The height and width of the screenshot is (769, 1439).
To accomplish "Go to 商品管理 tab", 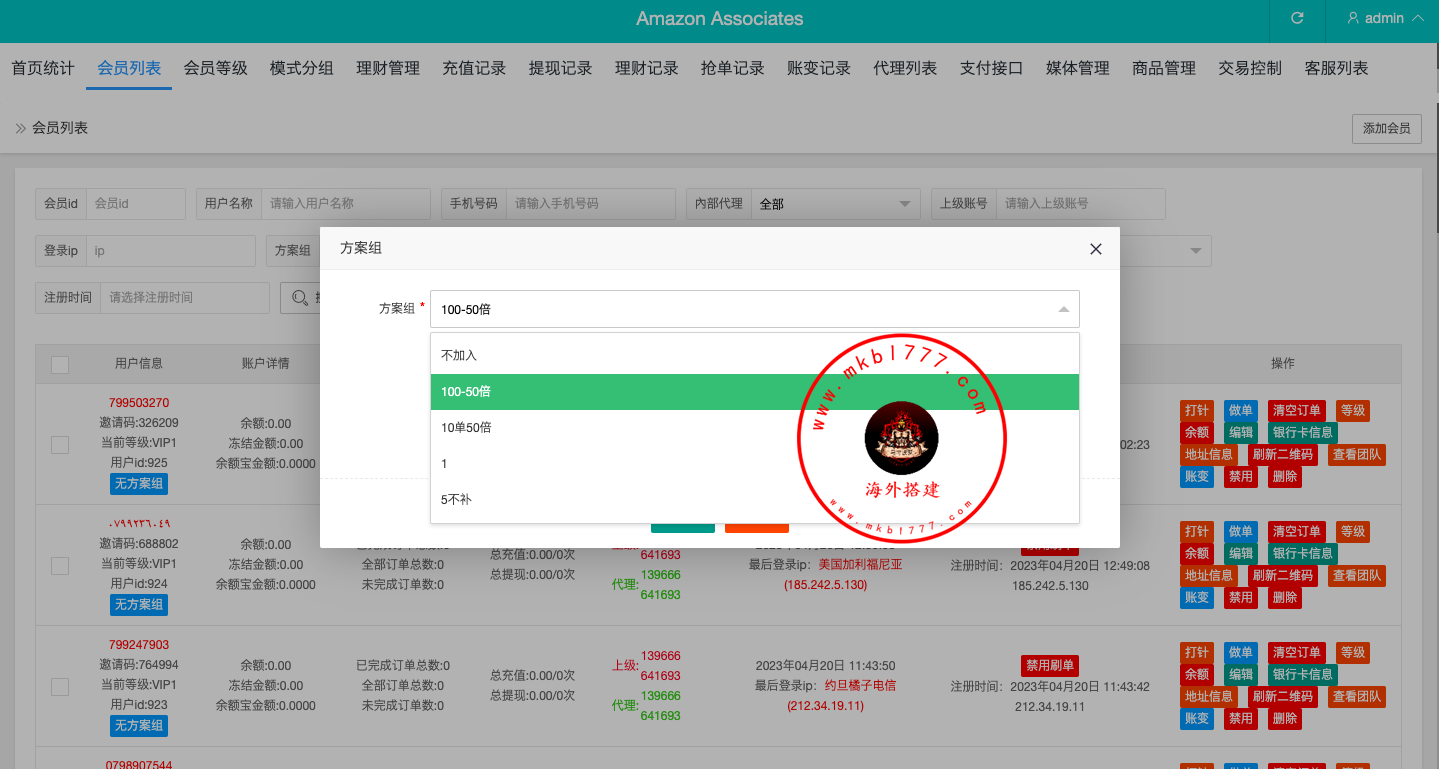I will [1164, 68].
